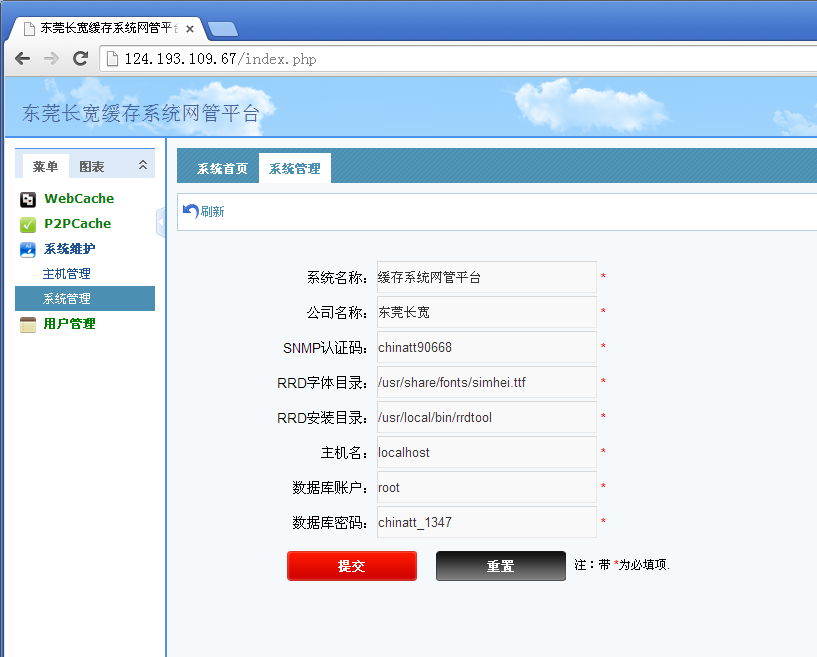The image size is (817, 657).
Task: Click the WebCache menu icon
Action: (x=28, y=199)
